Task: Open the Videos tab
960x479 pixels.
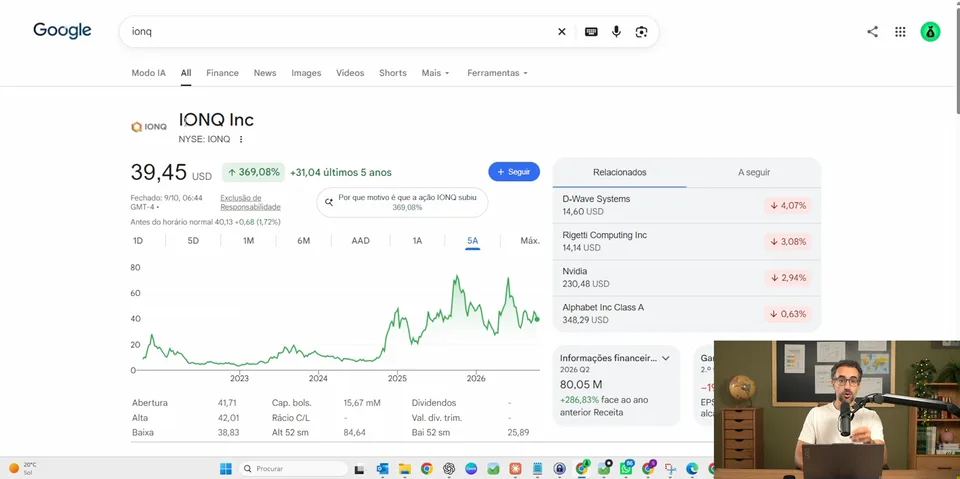Action: click(350, 73)
